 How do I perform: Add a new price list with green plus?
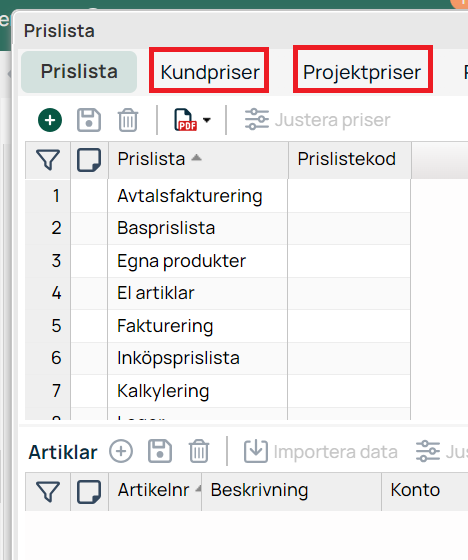pos(50,120)
